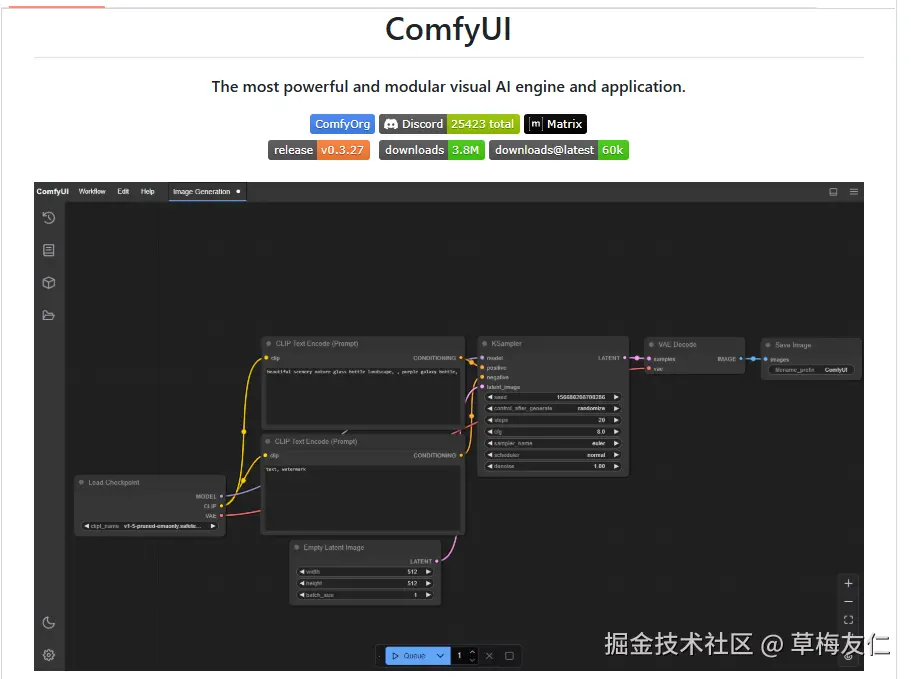911x679 pixels.
Task: Open the model library cube icon
Action: click(x=49, y=283)
